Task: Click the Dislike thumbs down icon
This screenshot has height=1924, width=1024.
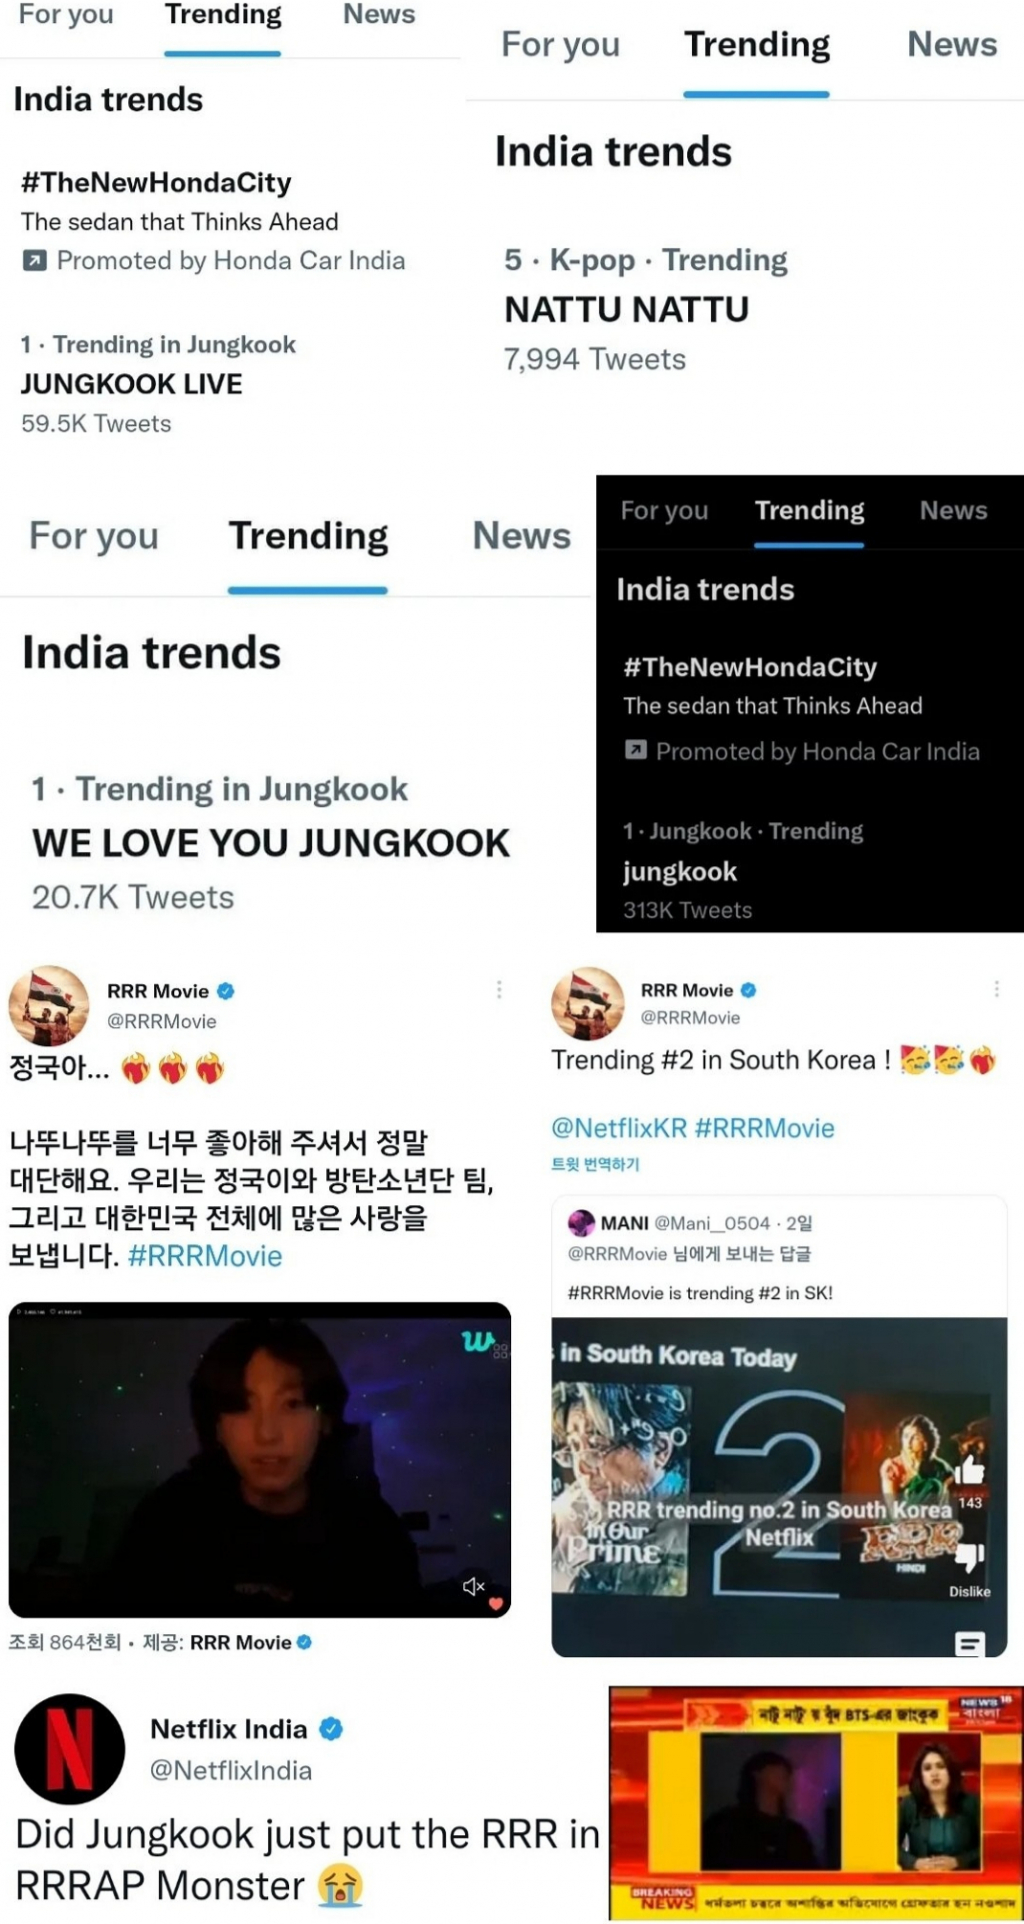Action: pos(970,1556)
